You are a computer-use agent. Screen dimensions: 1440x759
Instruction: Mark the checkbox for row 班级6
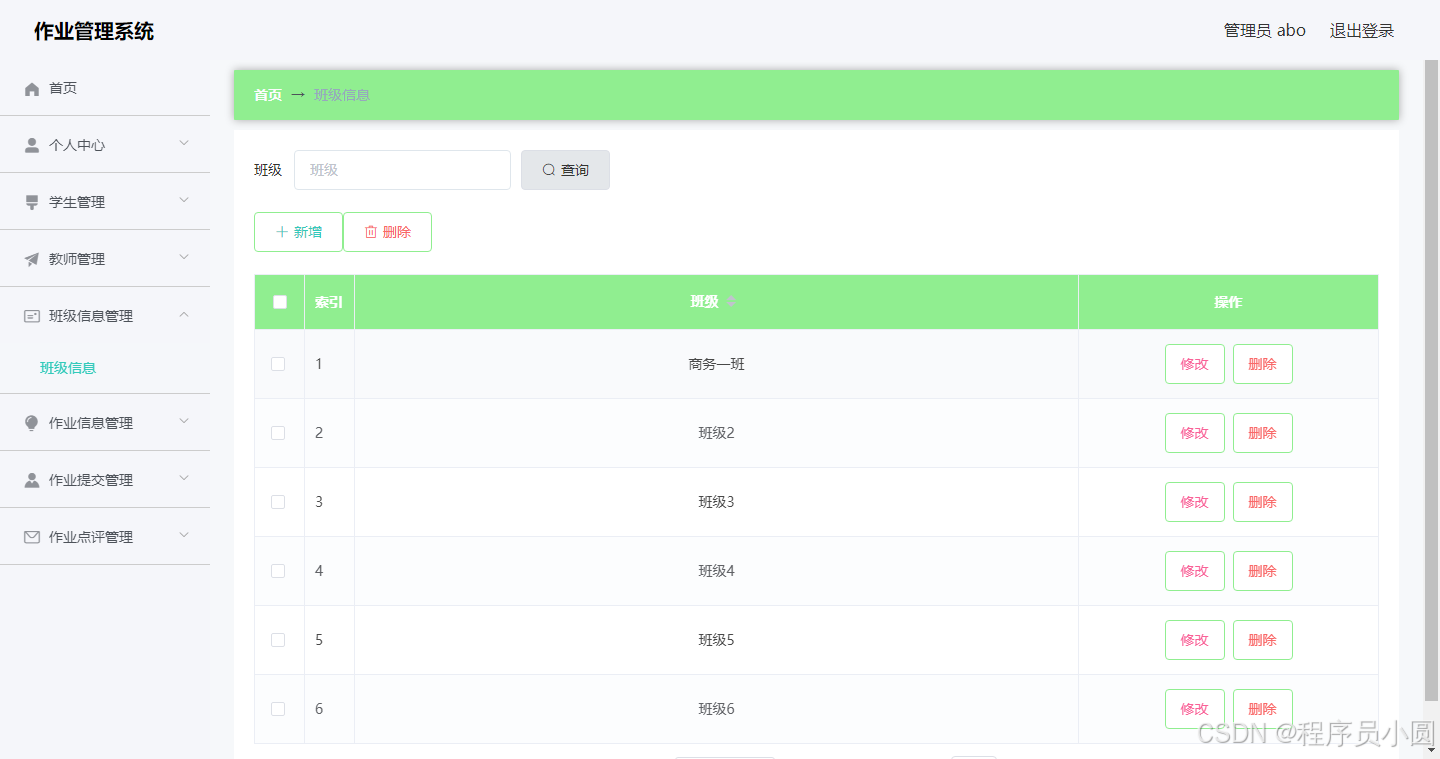tap(278, 709)
